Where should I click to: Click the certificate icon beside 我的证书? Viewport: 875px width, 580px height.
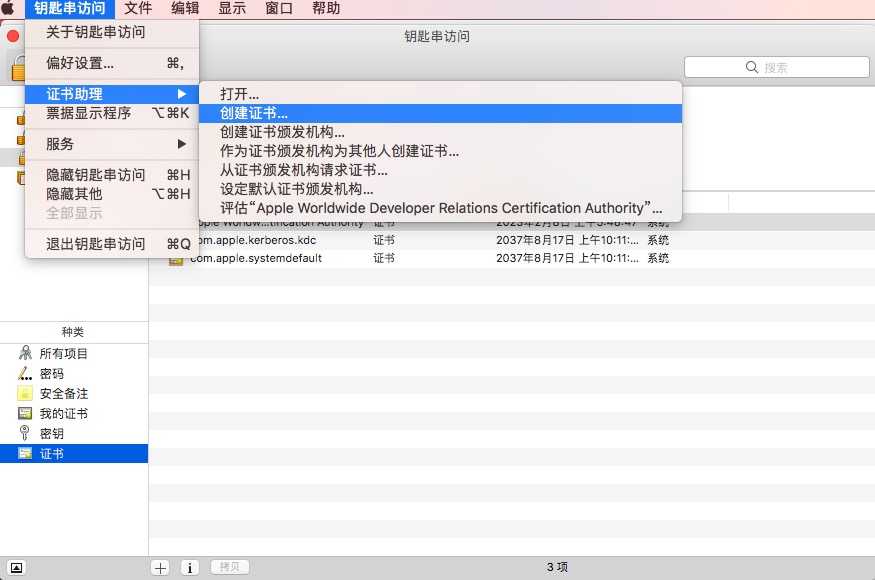[x=25, y=413]
